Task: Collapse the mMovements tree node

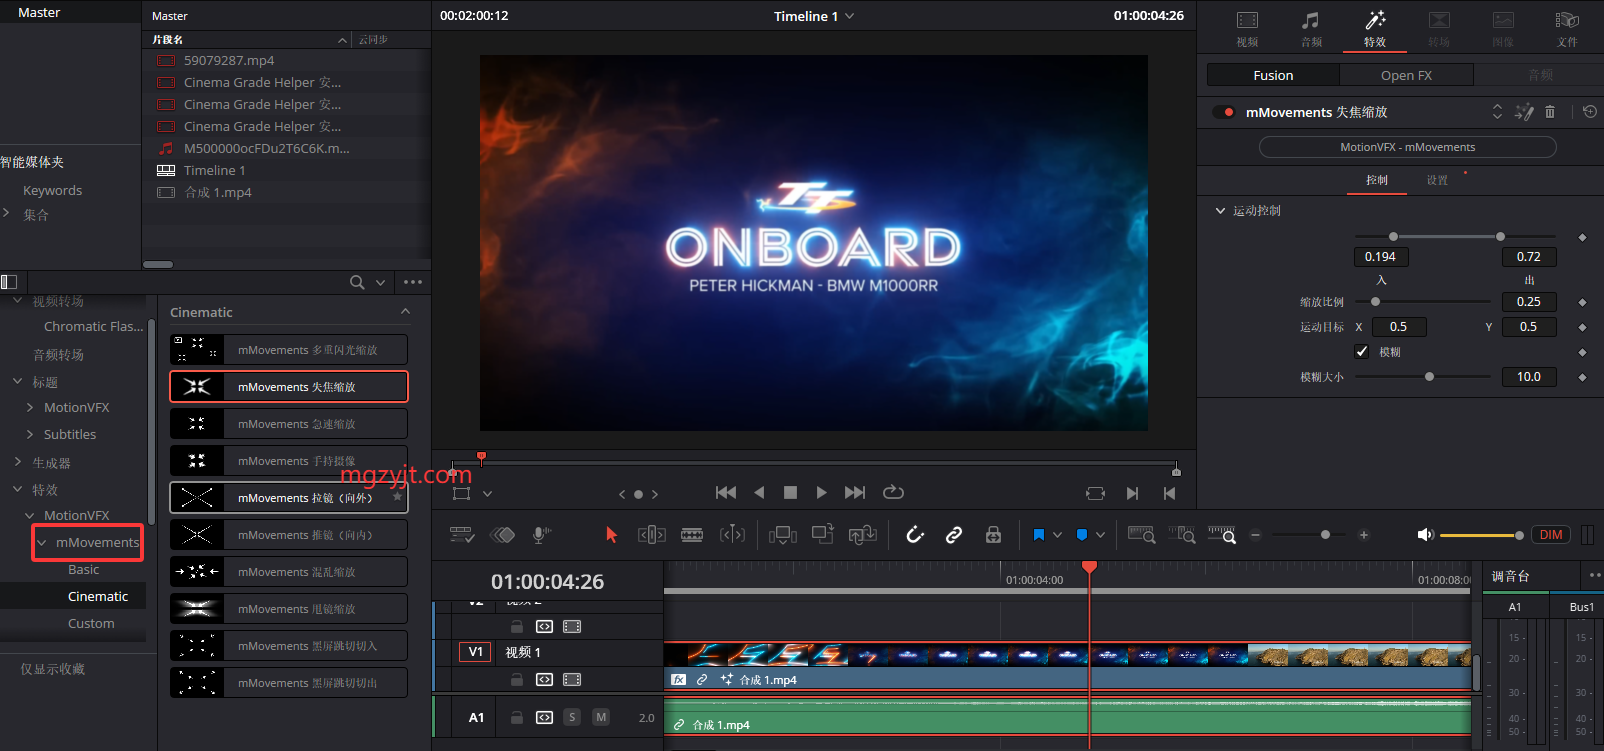Action: pos(42,543)
